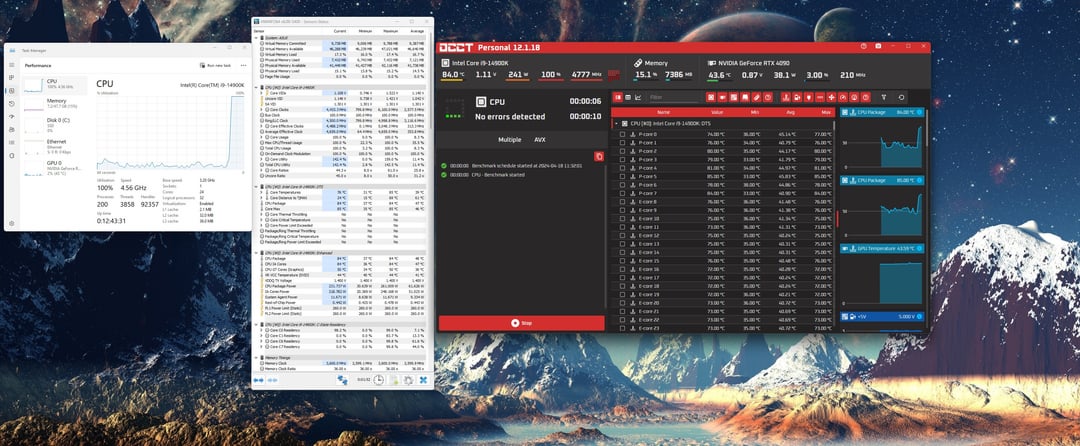This screenshot has height=446, width=1080.
Task: Open App history icon in Task Manager sidebar
Action: [x=12, y=104]
